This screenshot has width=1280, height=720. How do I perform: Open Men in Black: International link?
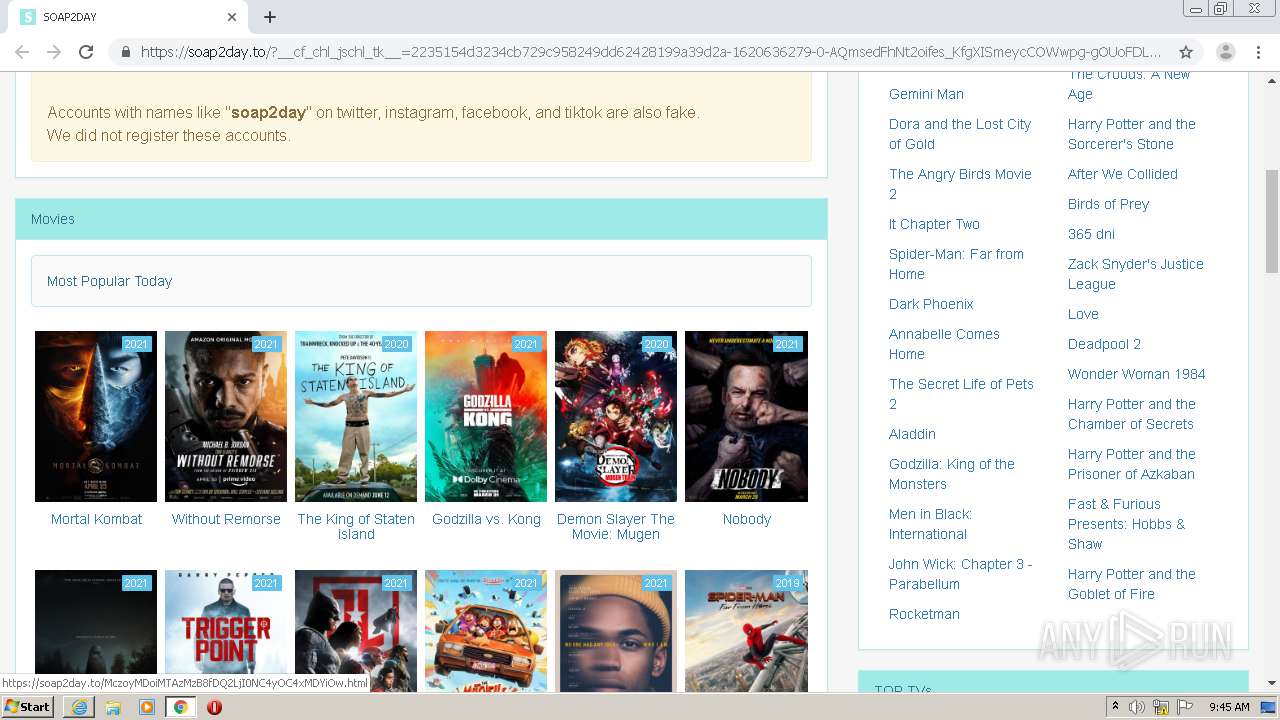click(930, 524)
